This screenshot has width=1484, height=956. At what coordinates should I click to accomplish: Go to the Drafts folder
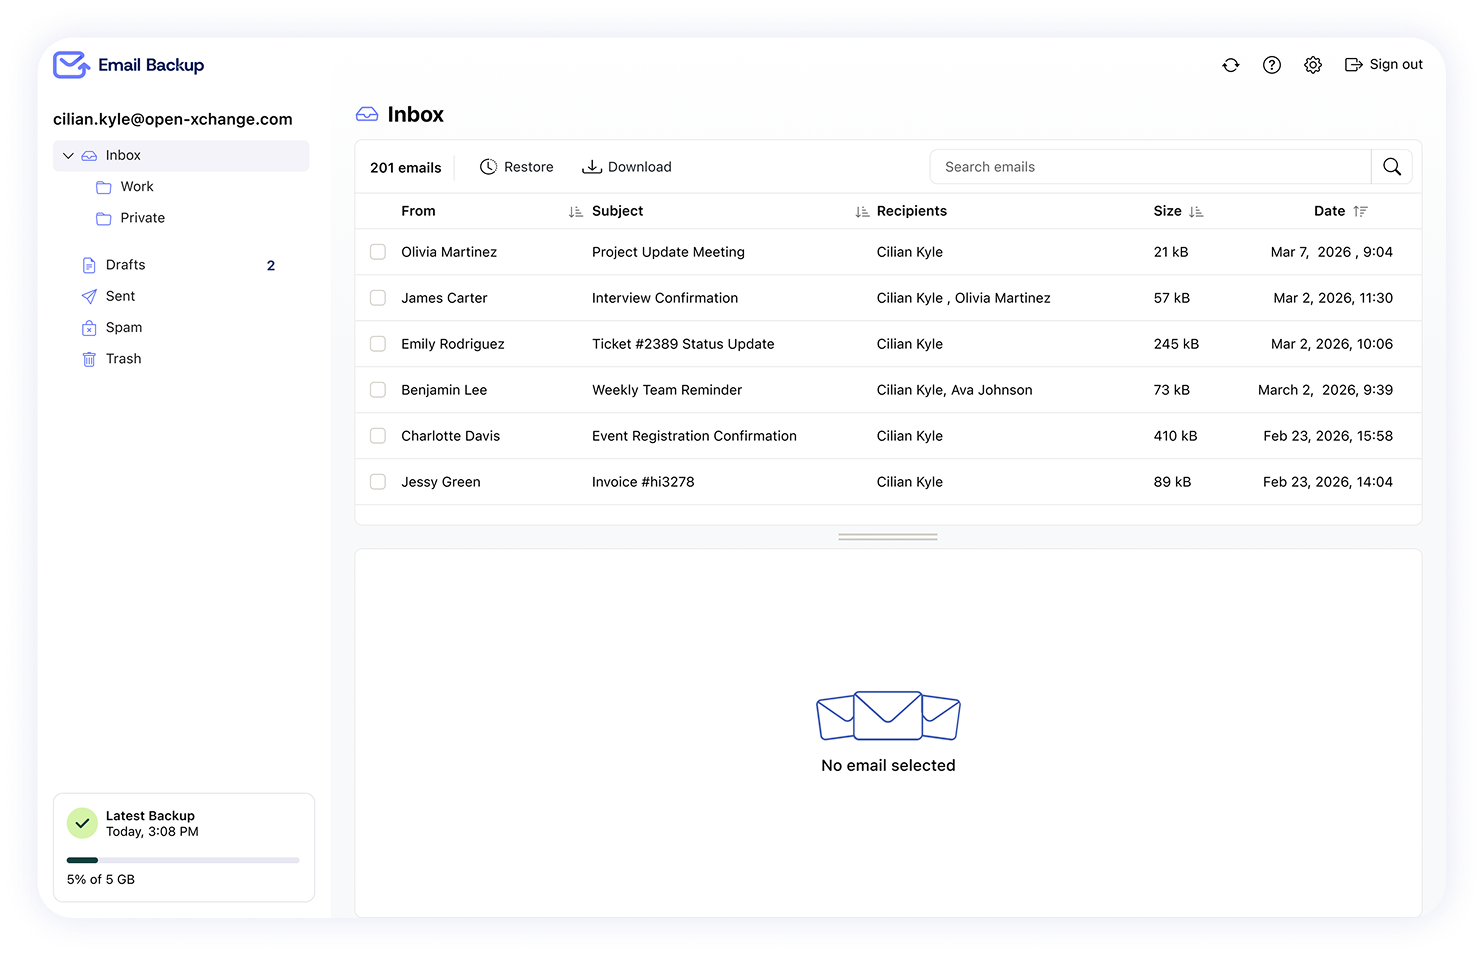(125, 265)
